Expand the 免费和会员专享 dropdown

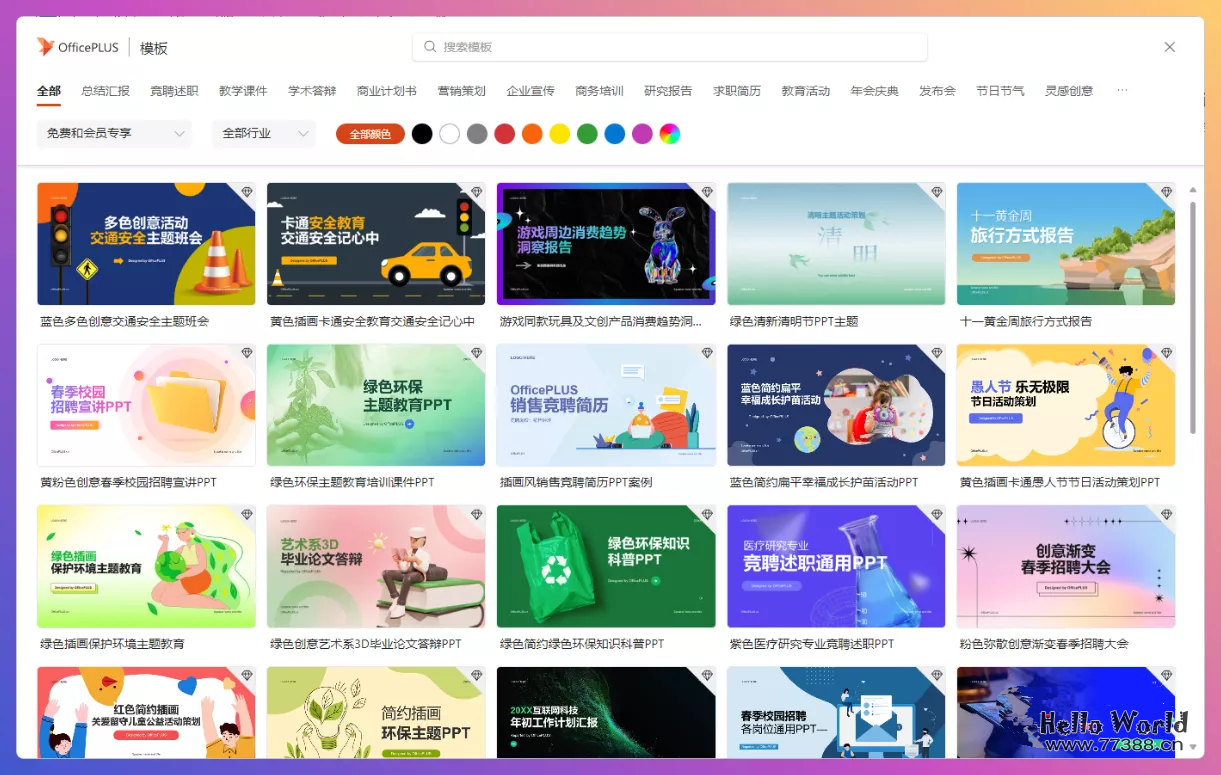[114, 134]
